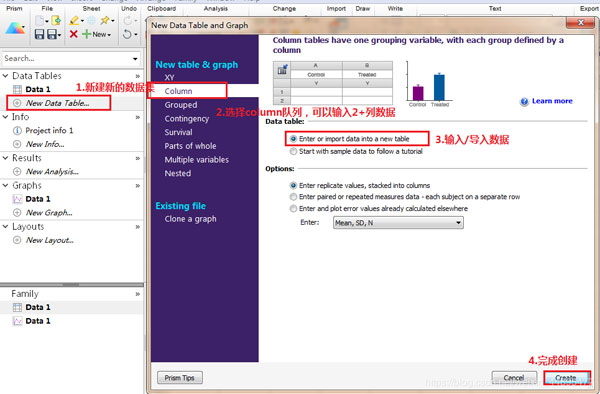The width and height of the screenshot is (600, 394).
Task: Collapse the Graphs section
Action: (5, 185)
